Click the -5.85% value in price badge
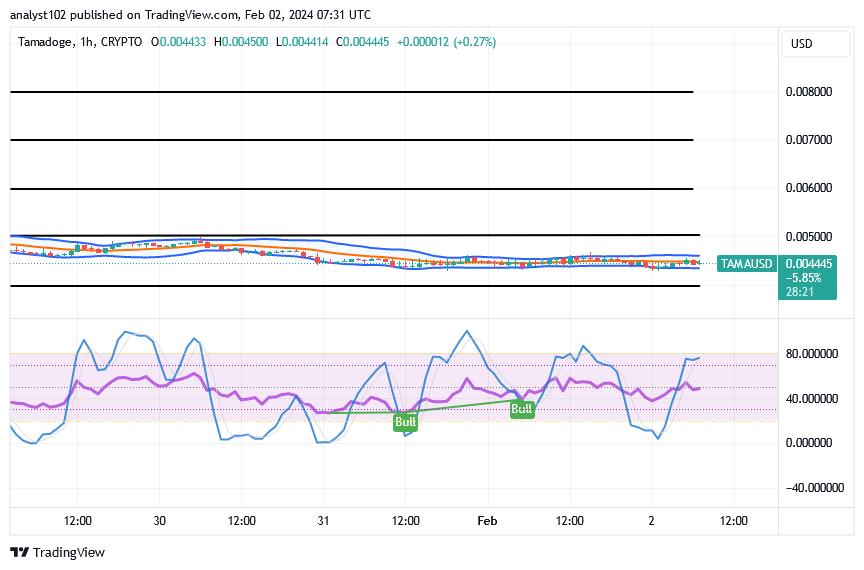The width and height of the screenshot is (864, 570). 803,278
